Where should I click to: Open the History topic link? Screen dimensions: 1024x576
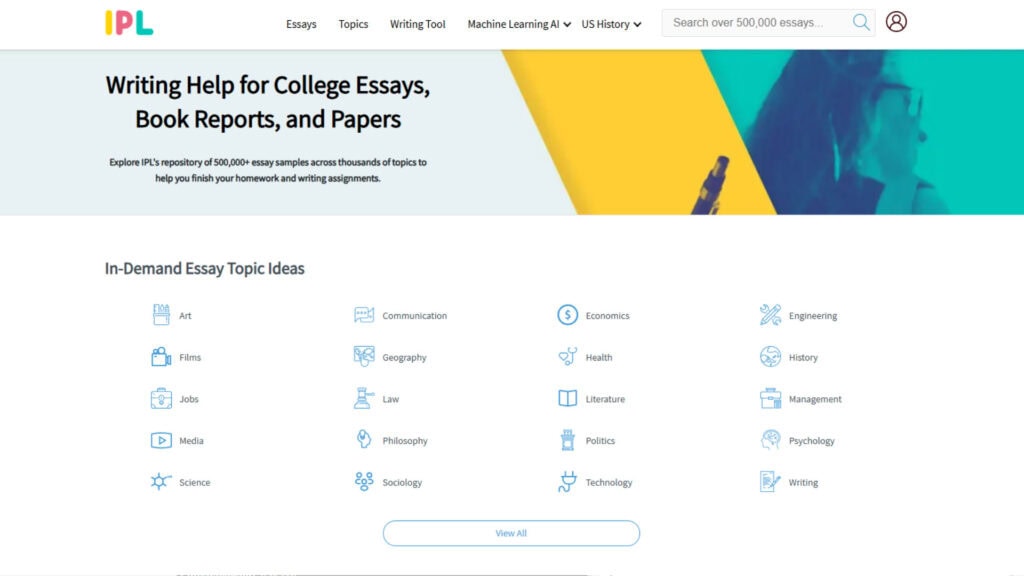click(803, 357)
